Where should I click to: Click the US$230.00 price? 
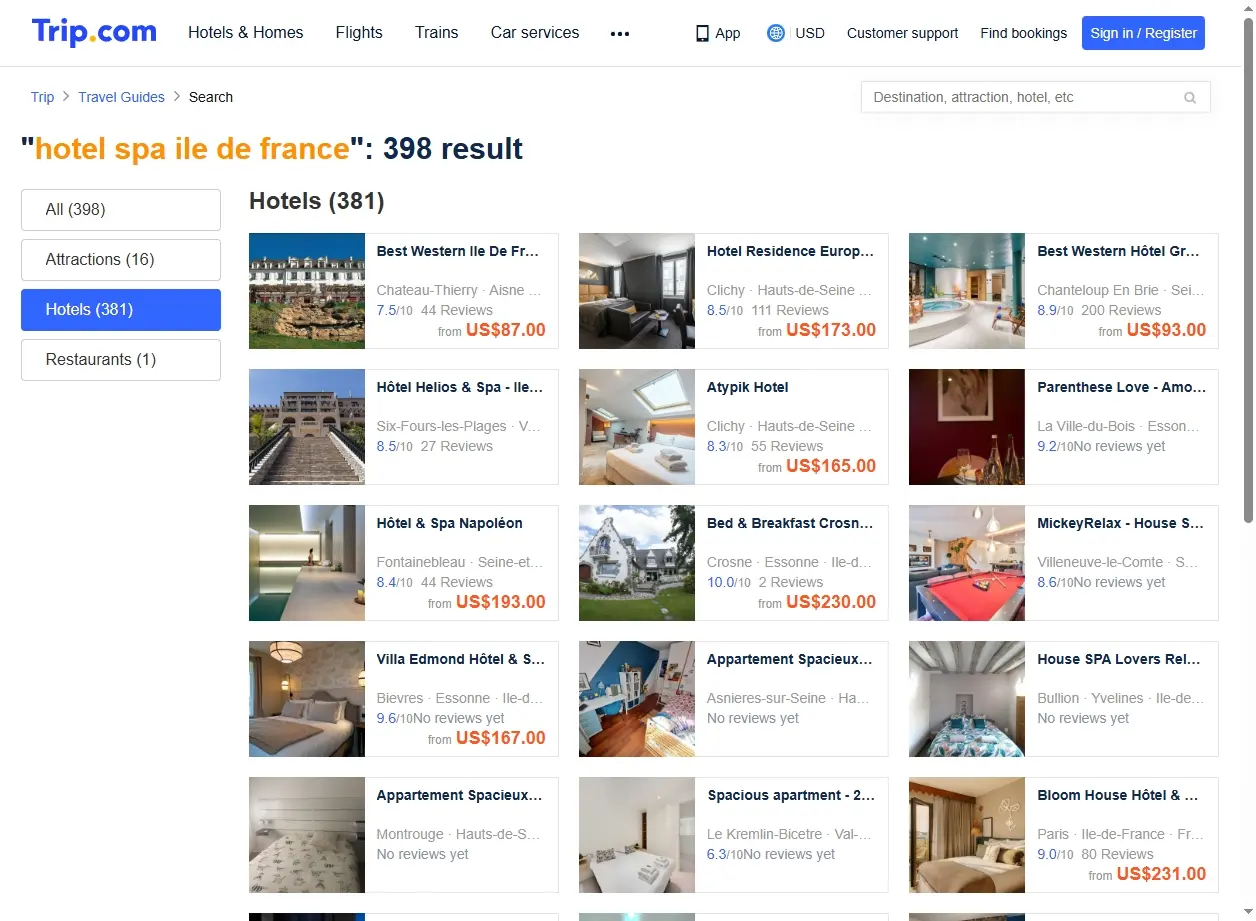(x=831, y=602)
